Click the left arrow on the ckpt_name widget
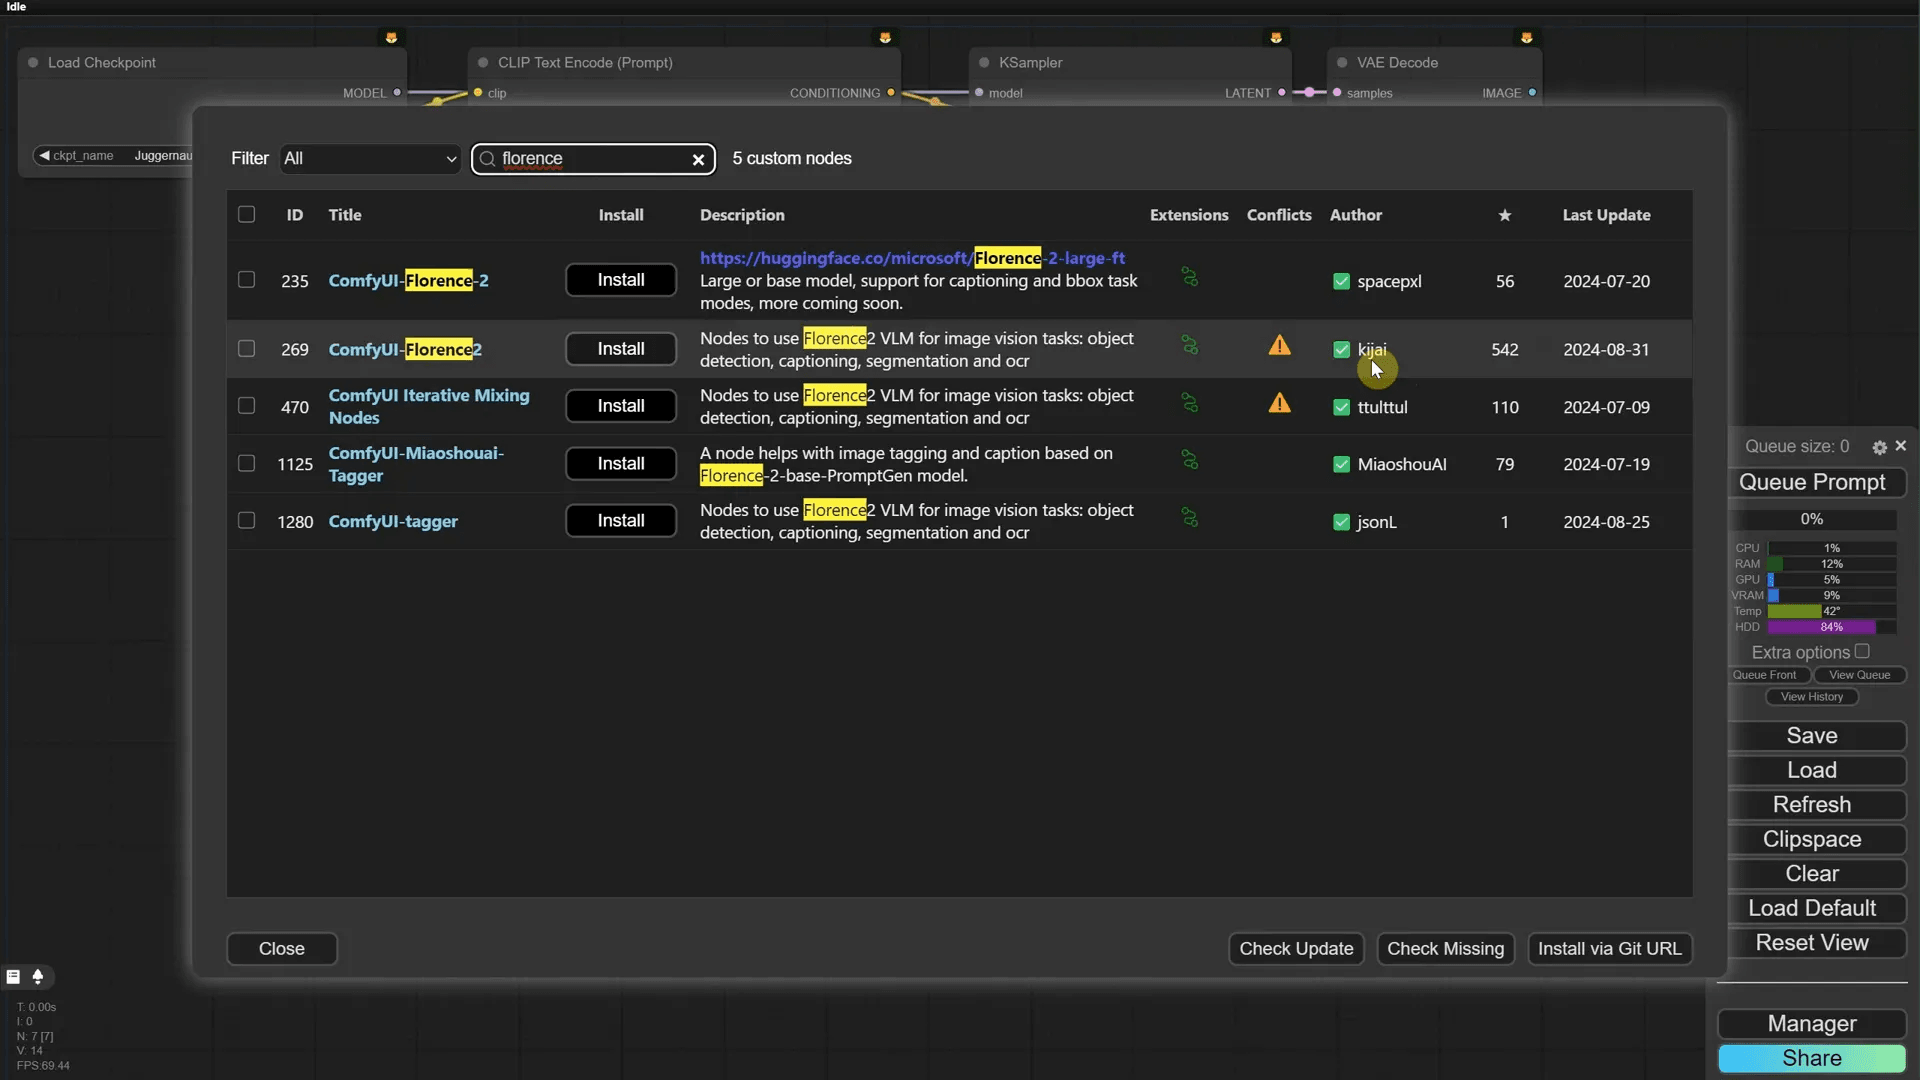Viewport: 1920px width, 1080px height. (46, 154)
